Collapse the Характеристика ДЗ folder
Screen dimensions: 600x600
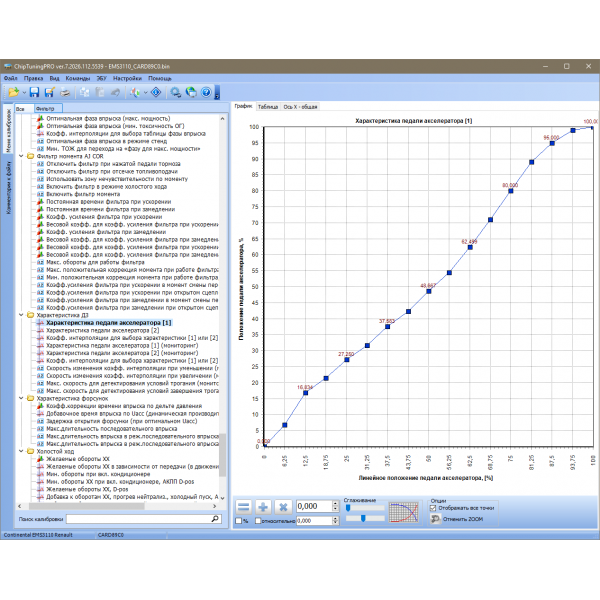[x=23, y=316]
